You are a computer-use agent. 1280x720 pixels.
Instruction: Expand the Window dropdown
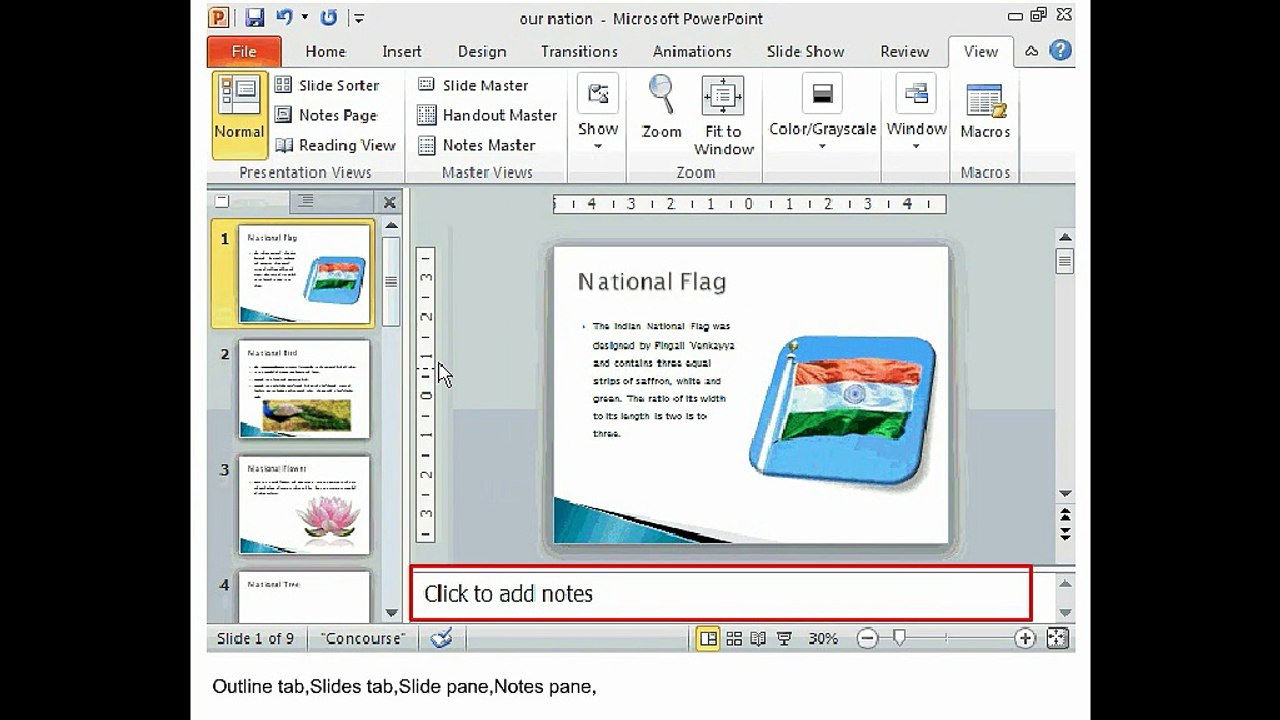pyautogui.click(x=916, y=113)
